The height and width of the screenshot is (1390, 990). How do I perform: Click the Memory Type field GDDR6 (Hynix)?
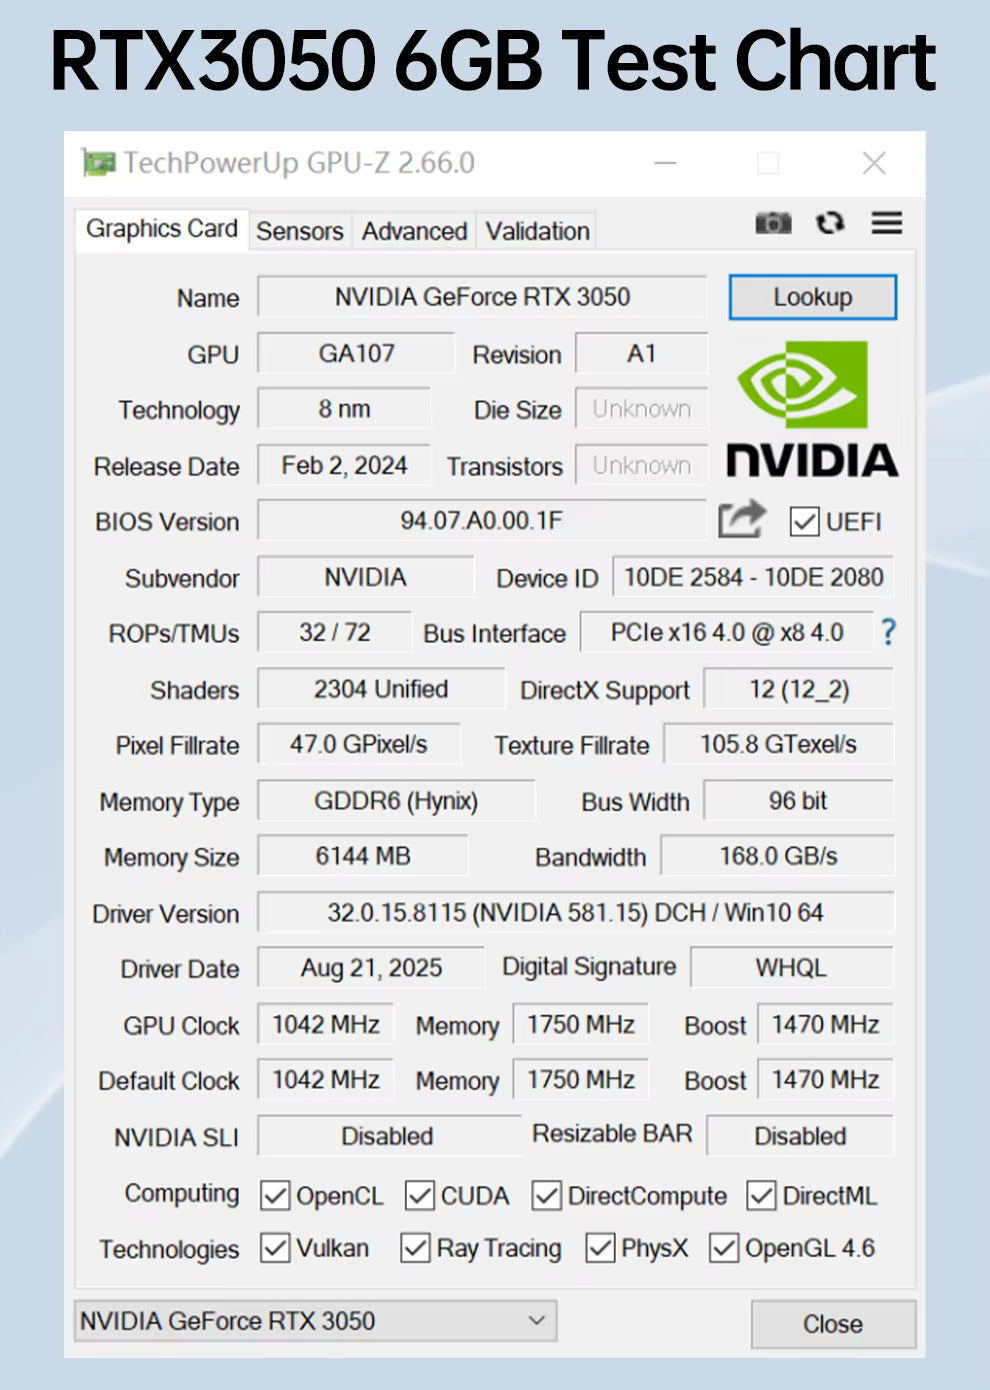pyautogui.click(x=396, y=801)
